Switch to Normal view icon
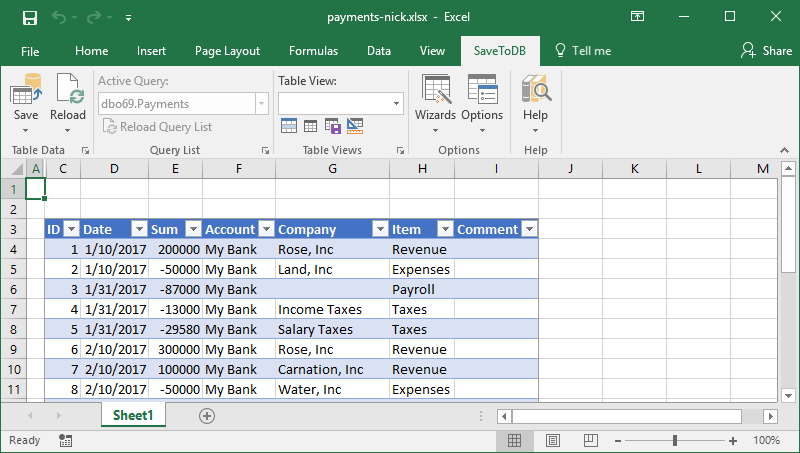The height and width of the screenshot is (453, 800). (x=514, y=440)
